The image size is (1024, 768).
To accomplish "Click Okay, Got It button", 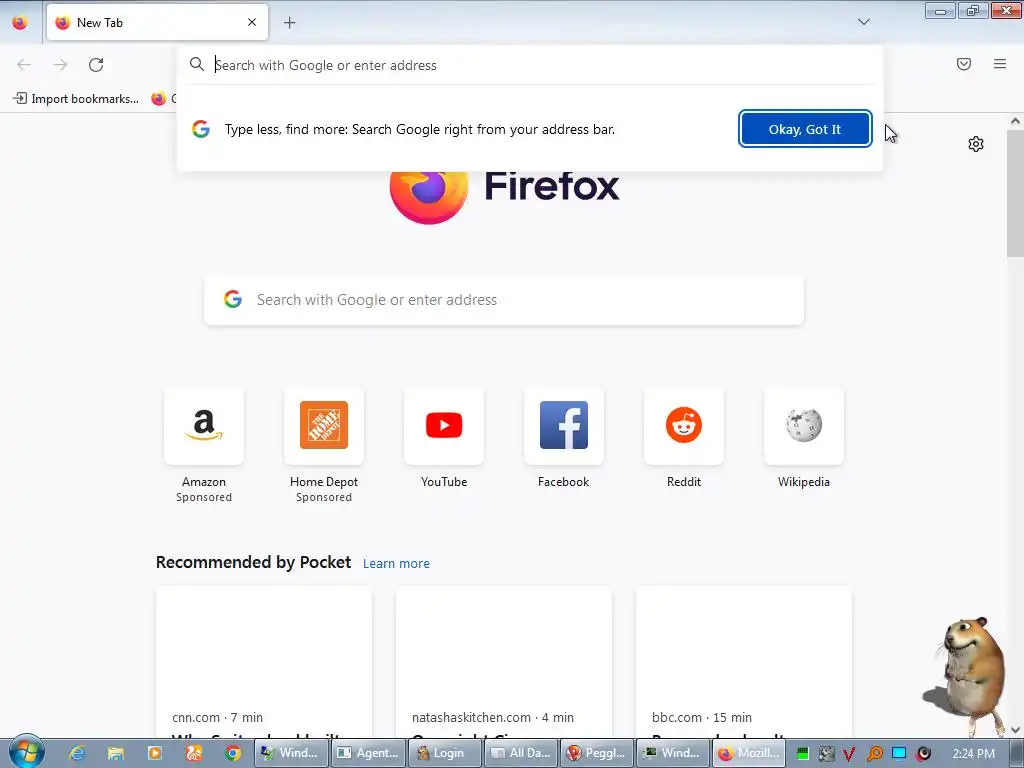I will tap(805, 129).
